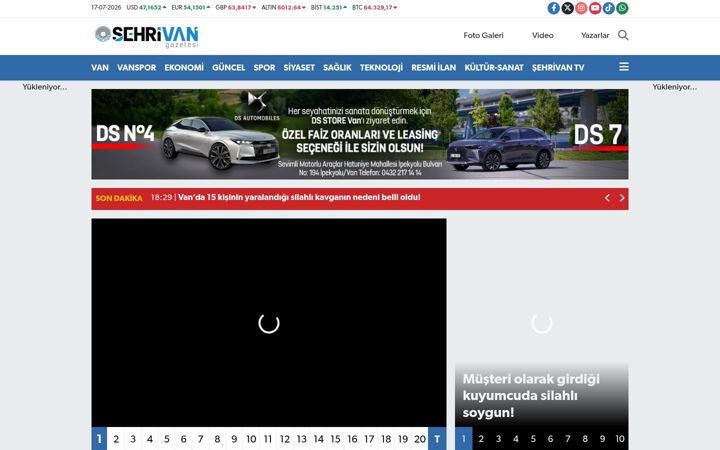This screenshot has height=450, width=720.
Task: Click the Şehrivan gazetesi logo
Action: coord(146,36)
